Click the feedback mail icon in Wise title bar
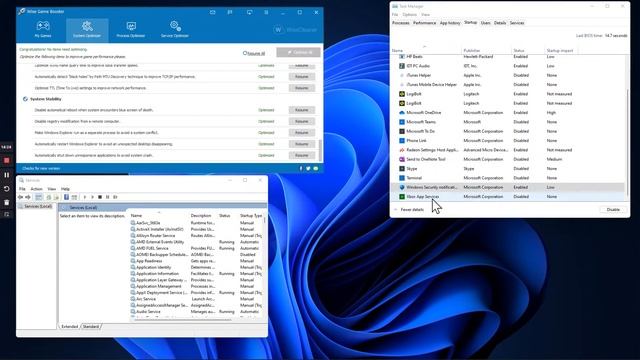This screenshot has height=360, width=640. (x=213, y=12)
